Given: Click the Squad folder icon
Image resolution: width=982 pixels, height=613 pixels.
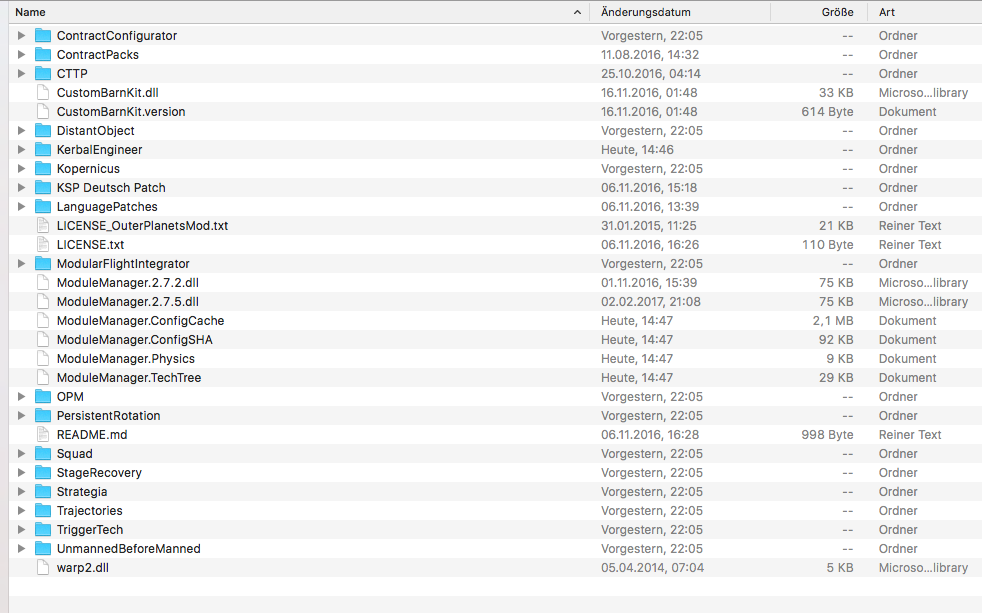Looking at the screenshot, I should click(42, 453).
